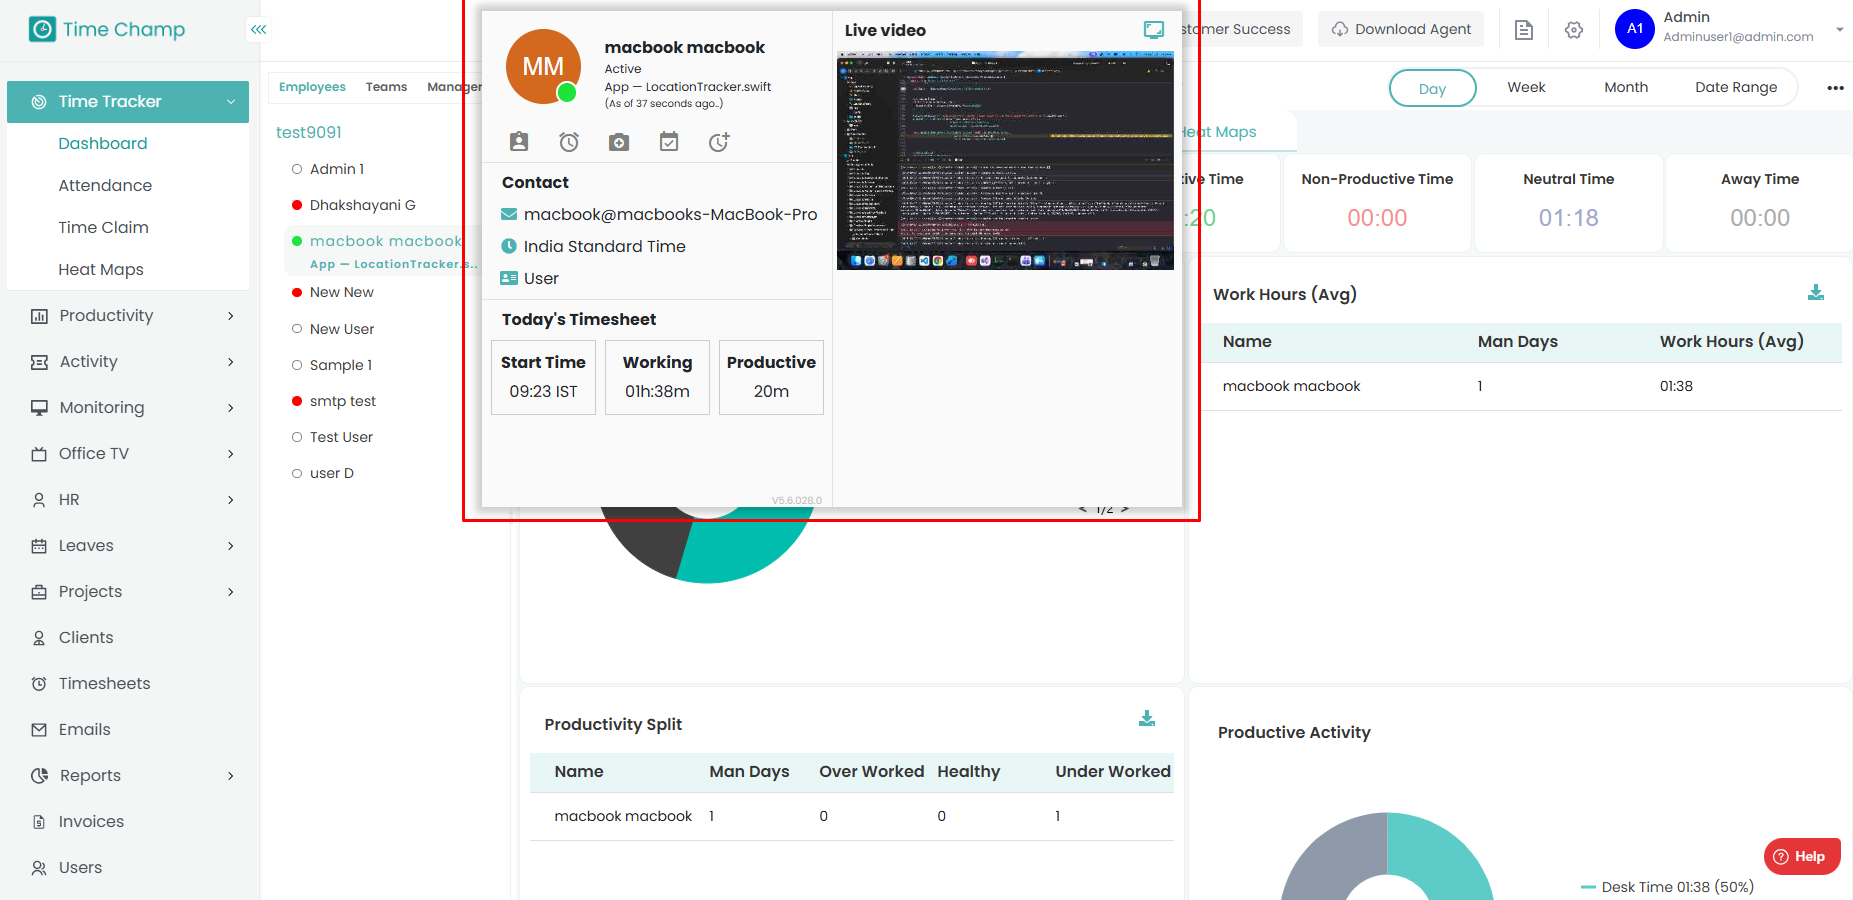
Task: Select the Month range option
Action: click(1626, 88)
